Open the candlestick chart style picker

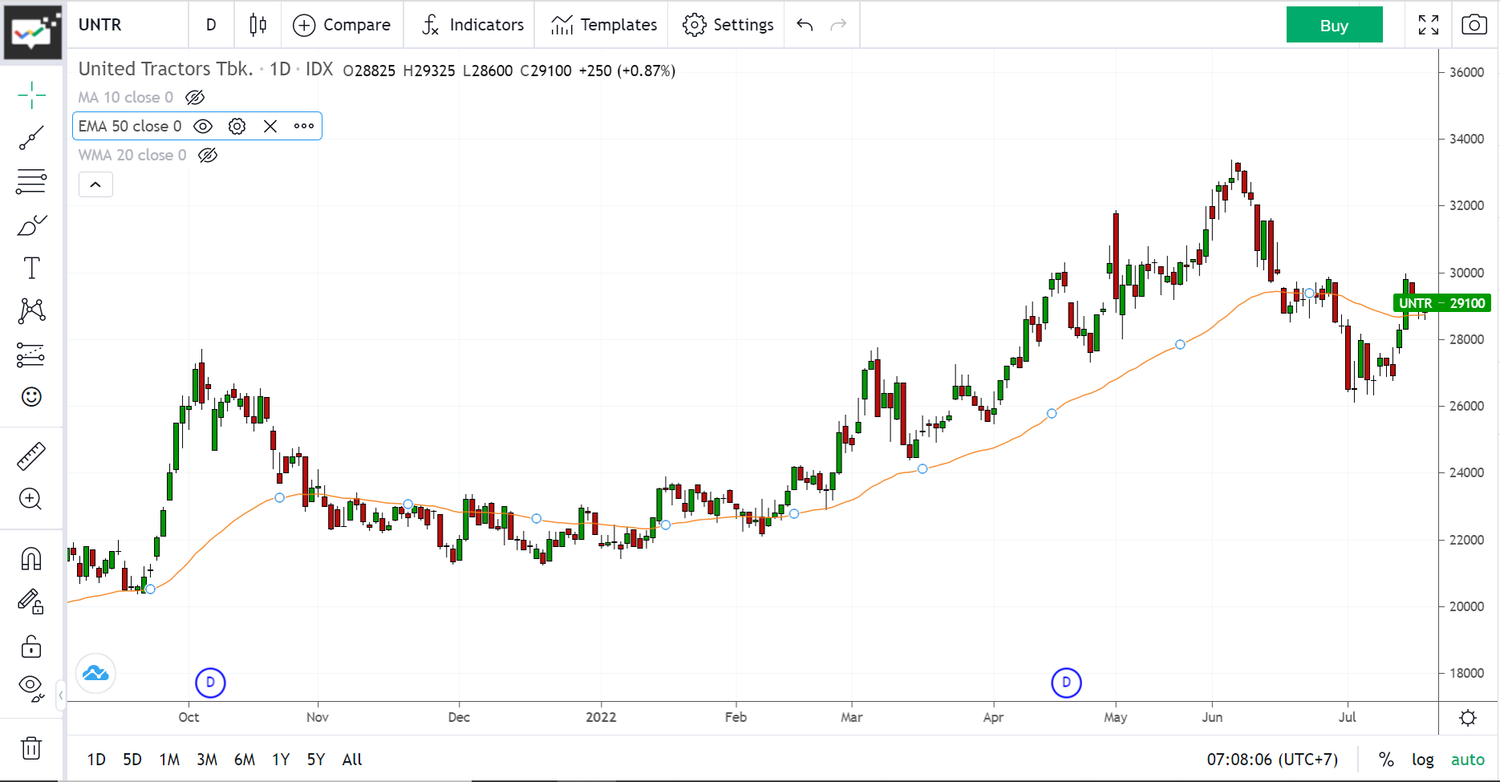(257, 25)
